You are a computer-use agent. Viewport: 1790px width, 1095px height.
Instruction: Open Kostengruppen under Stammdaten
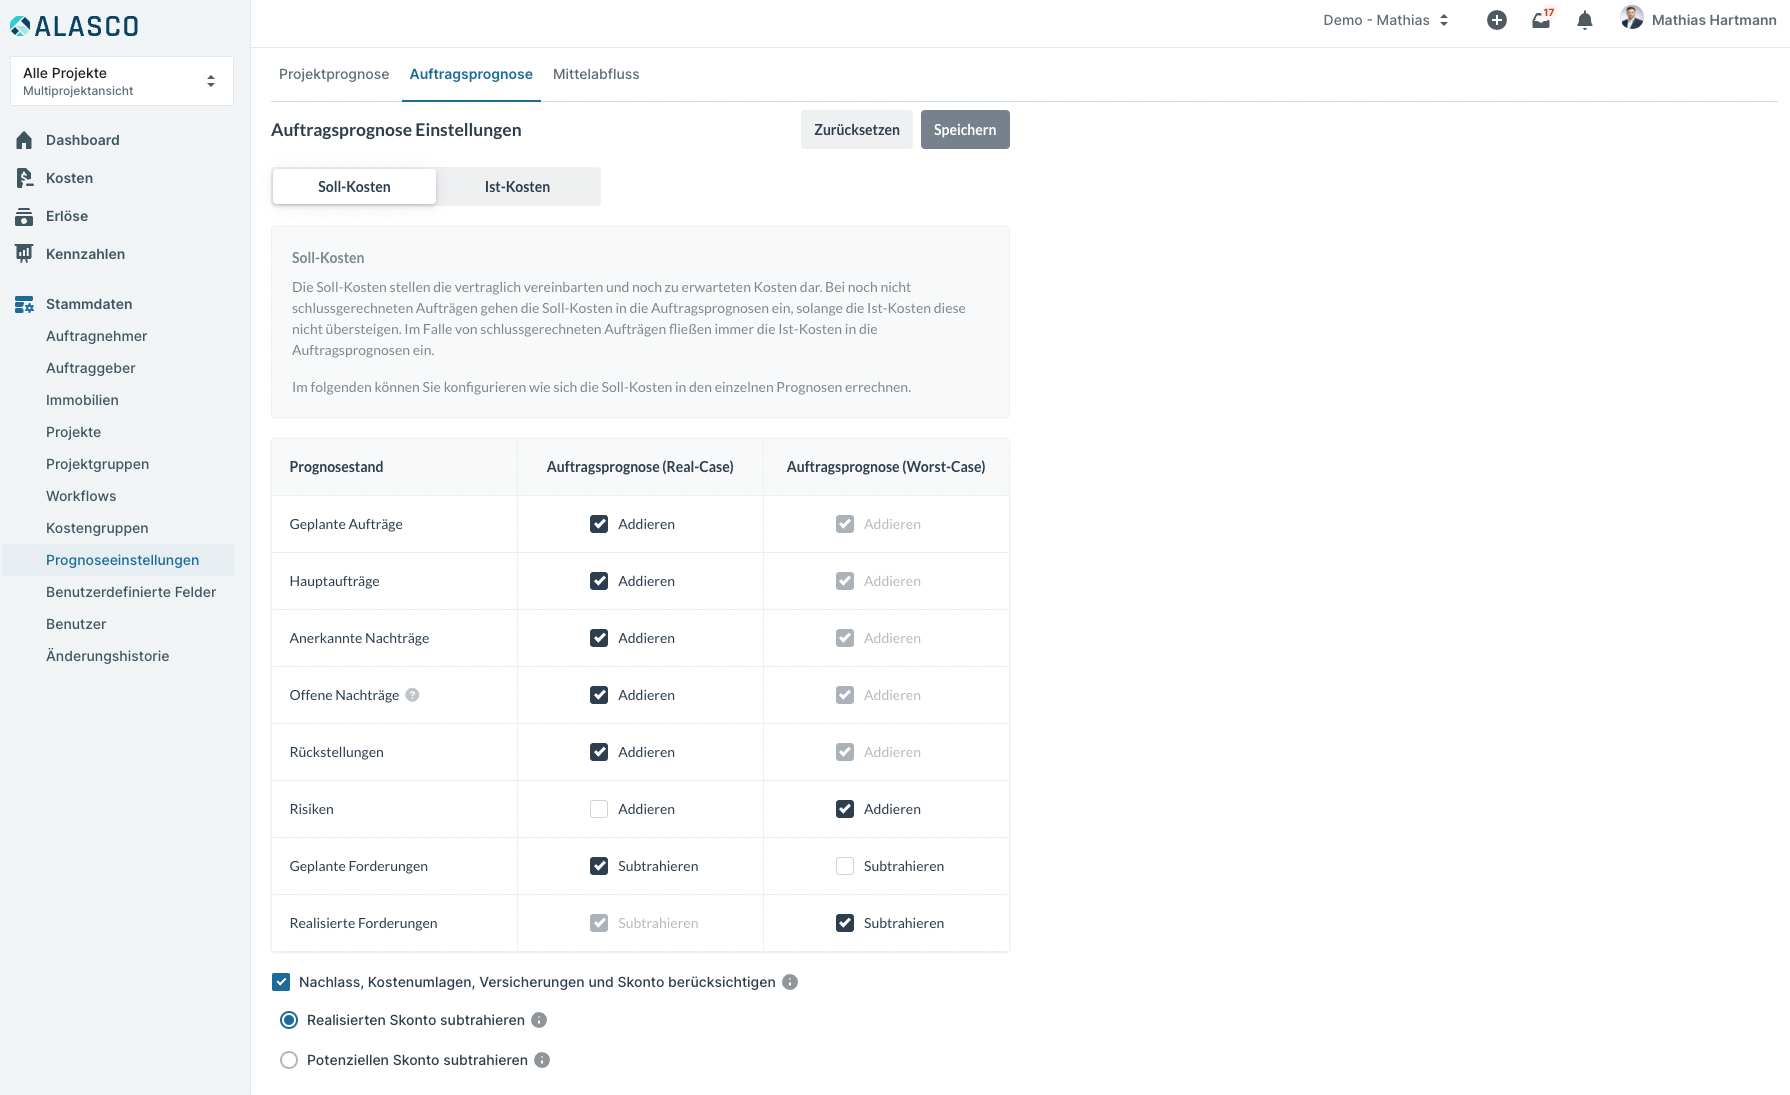tap(97, 528)
